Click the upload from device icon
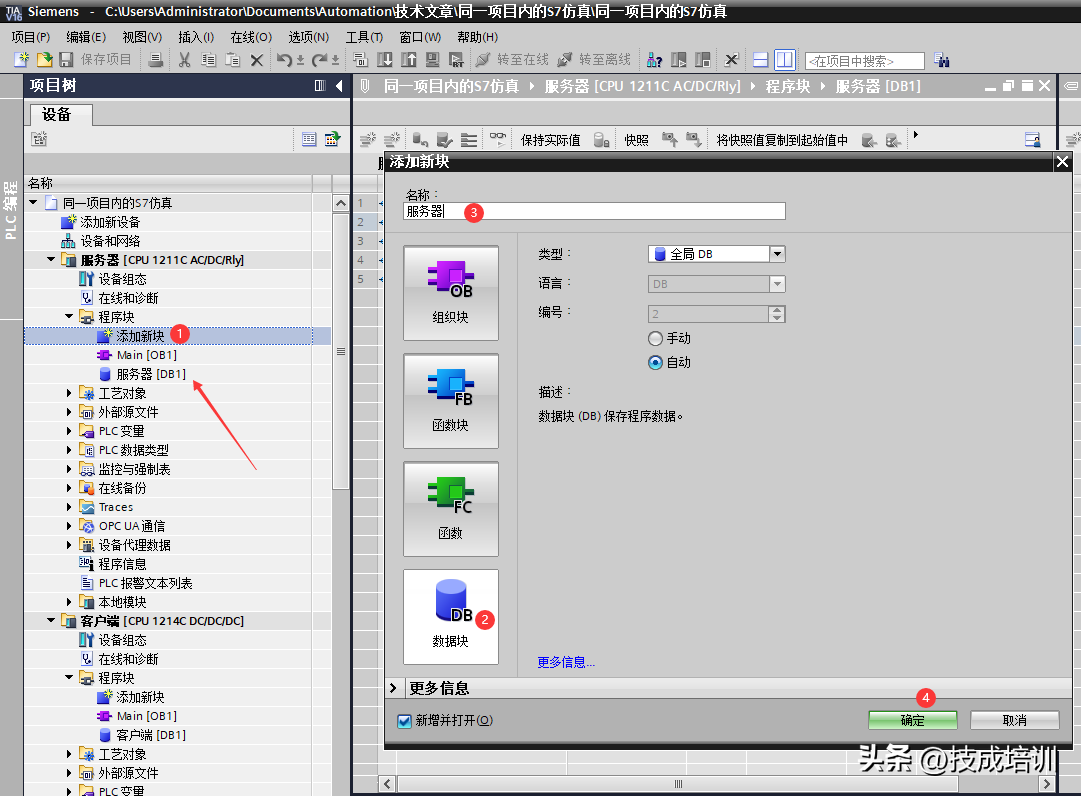 pos(409,60)
